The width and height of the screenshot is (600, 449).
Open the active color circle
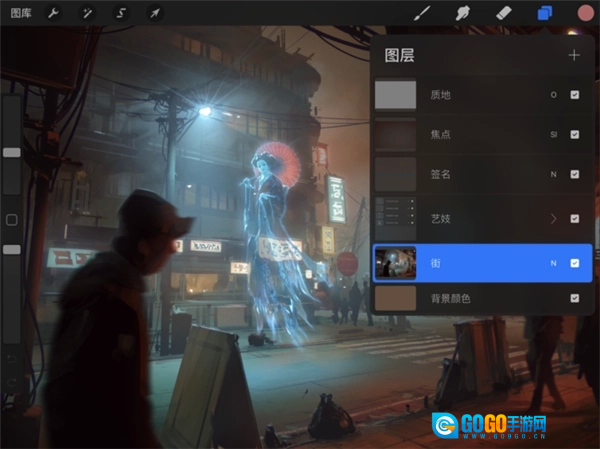pos(585,13)
